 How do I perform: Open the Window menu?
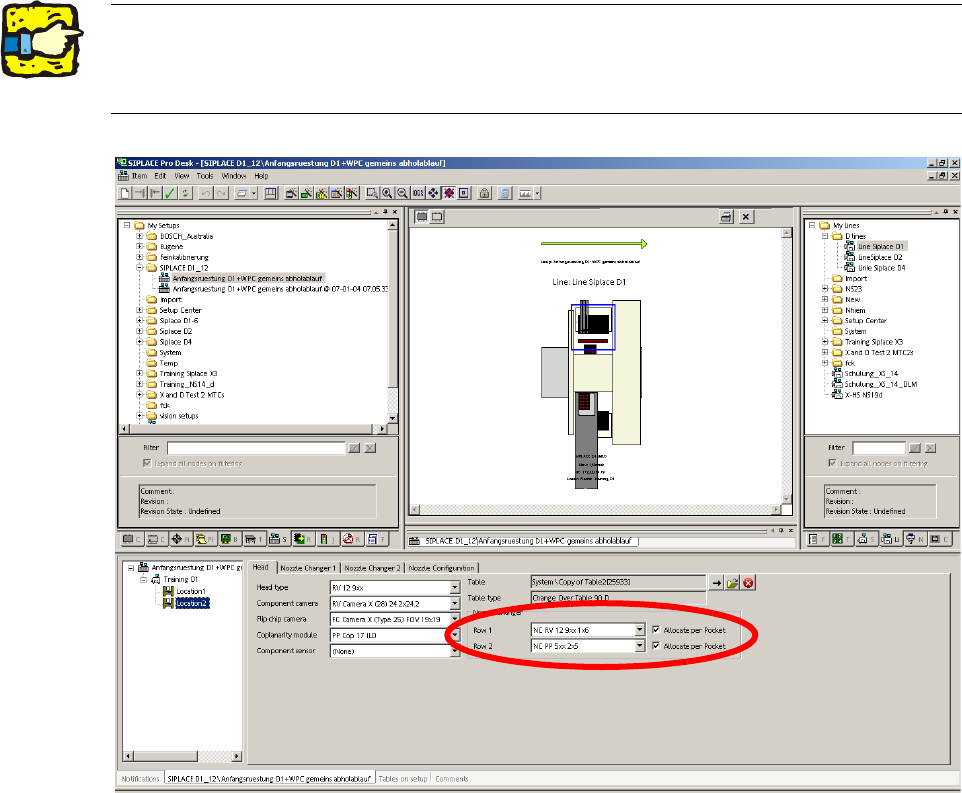234,176
